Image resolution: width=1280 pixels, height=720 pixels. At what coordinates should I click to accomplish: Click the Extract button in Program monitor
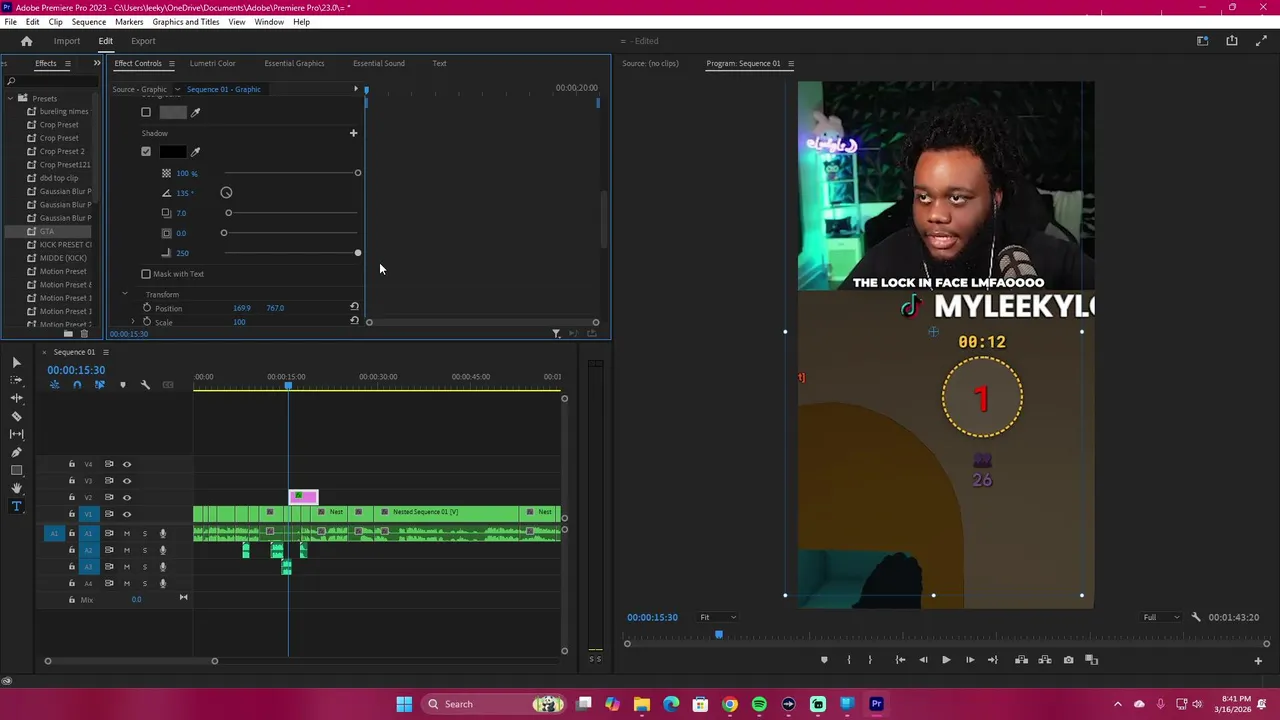pos(1045,660)
